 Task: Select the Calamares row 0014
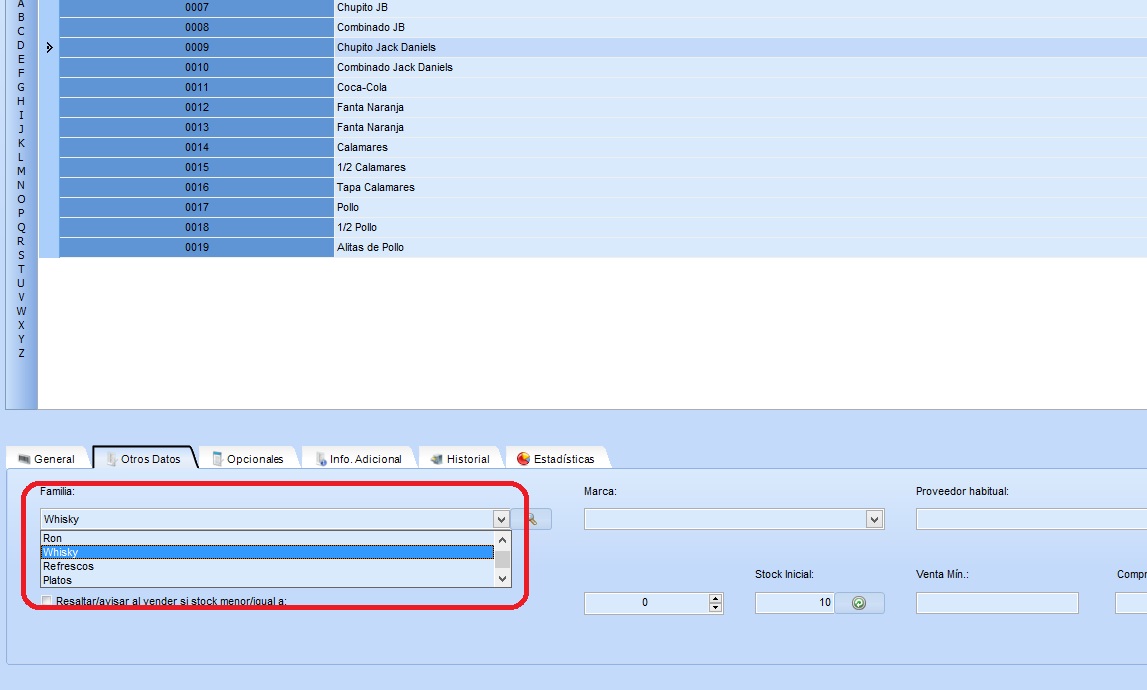603,147
